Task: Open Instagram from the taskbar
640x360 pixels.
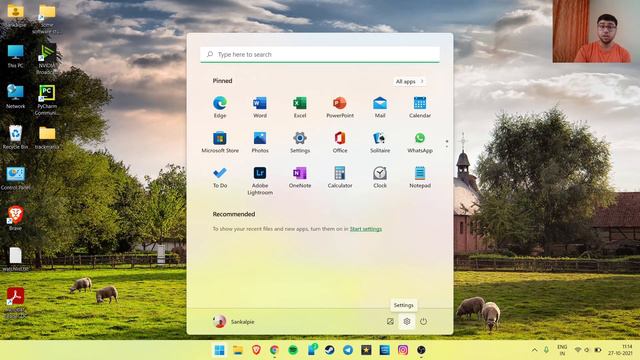Action: click(x=403, y=350)
